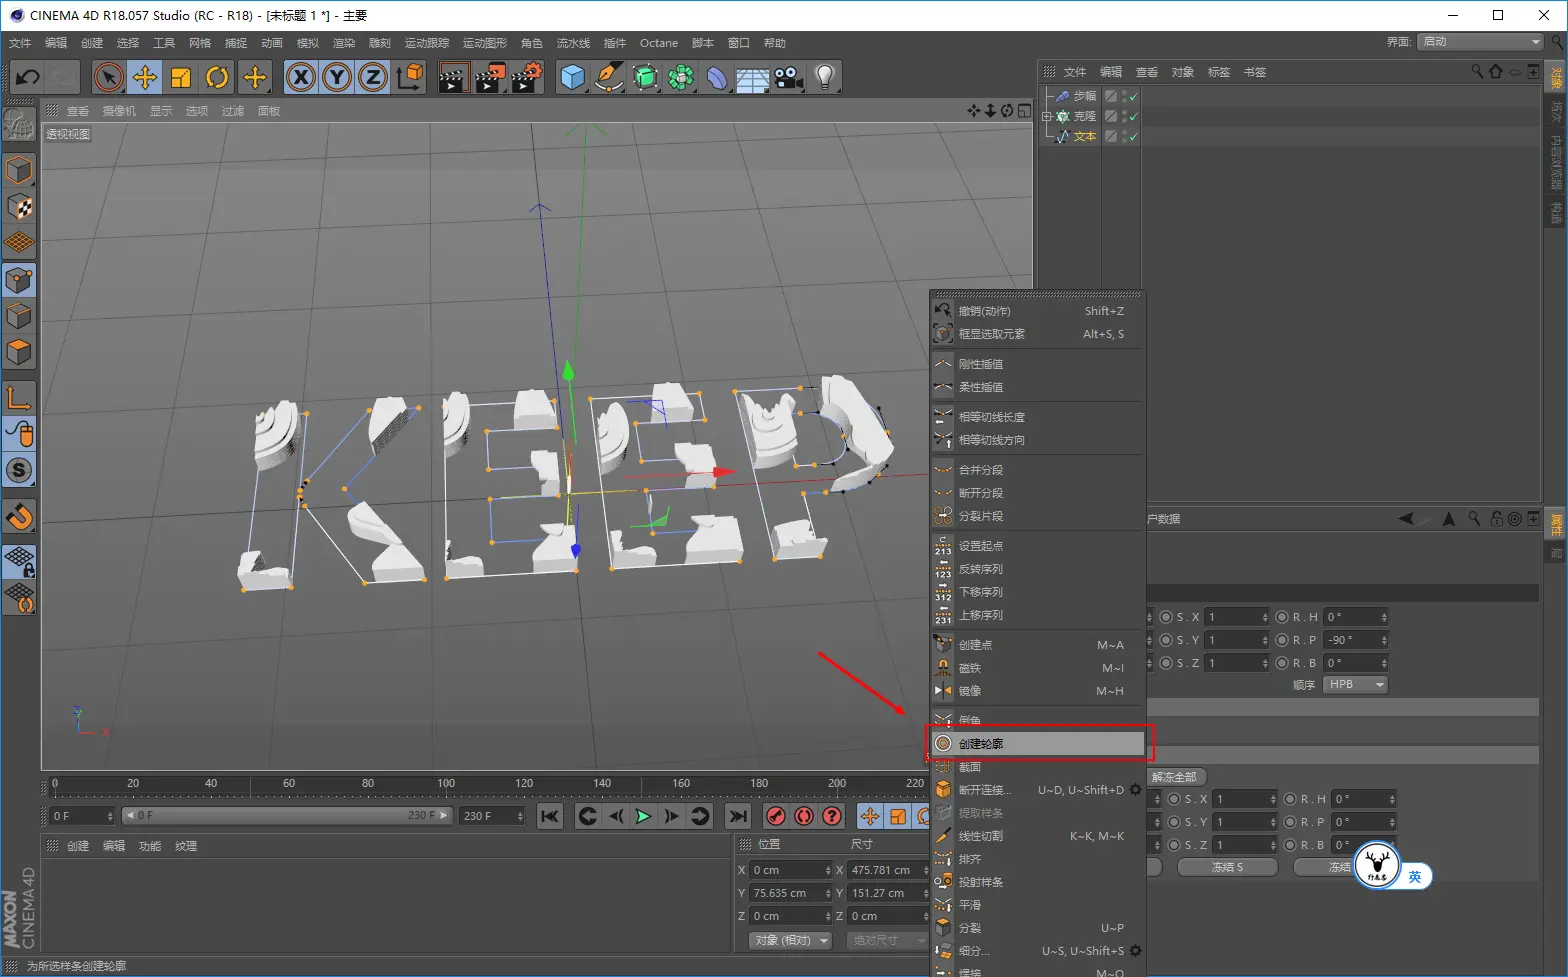Add a Light object

(x=825, y=77)
